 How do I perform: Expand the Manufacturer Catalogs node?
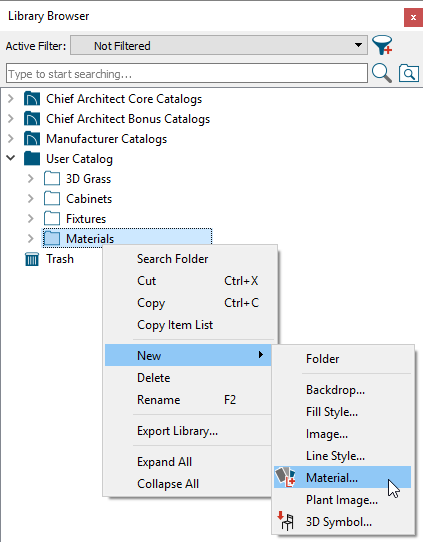11,139
